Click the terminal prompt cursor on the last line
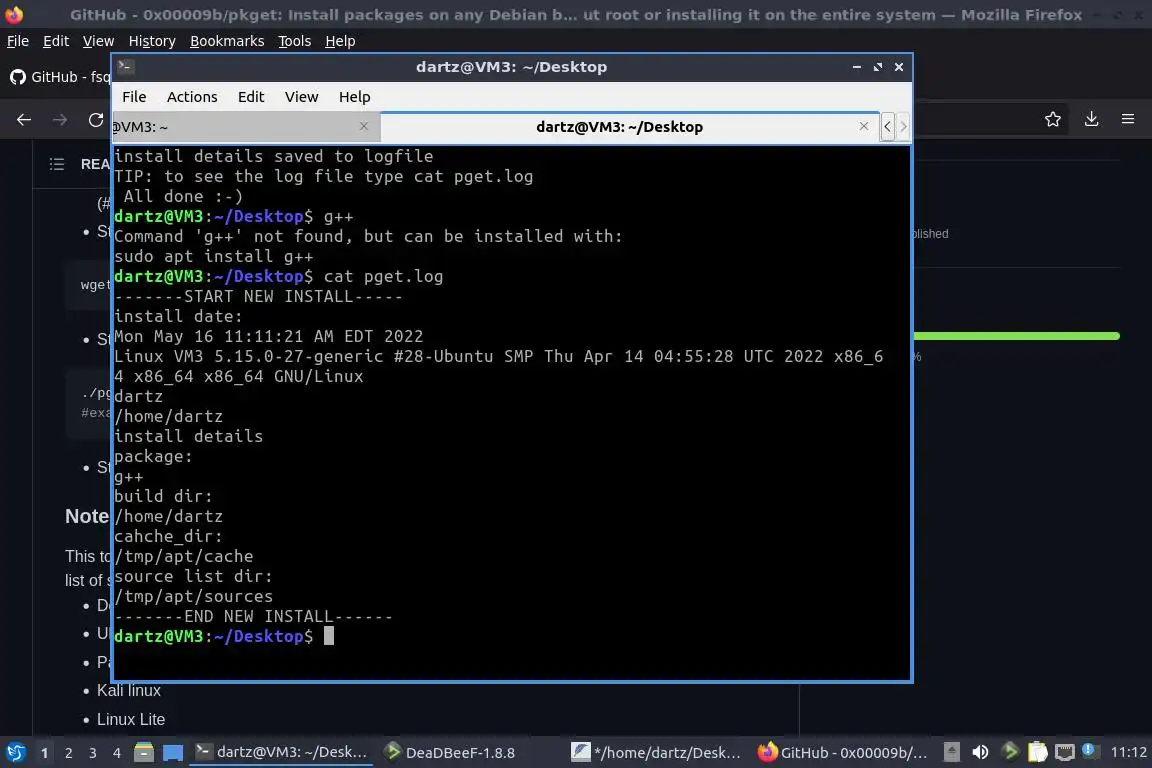Image resolution: width=1152 pixels, height=768 pixels. (328, 636)
